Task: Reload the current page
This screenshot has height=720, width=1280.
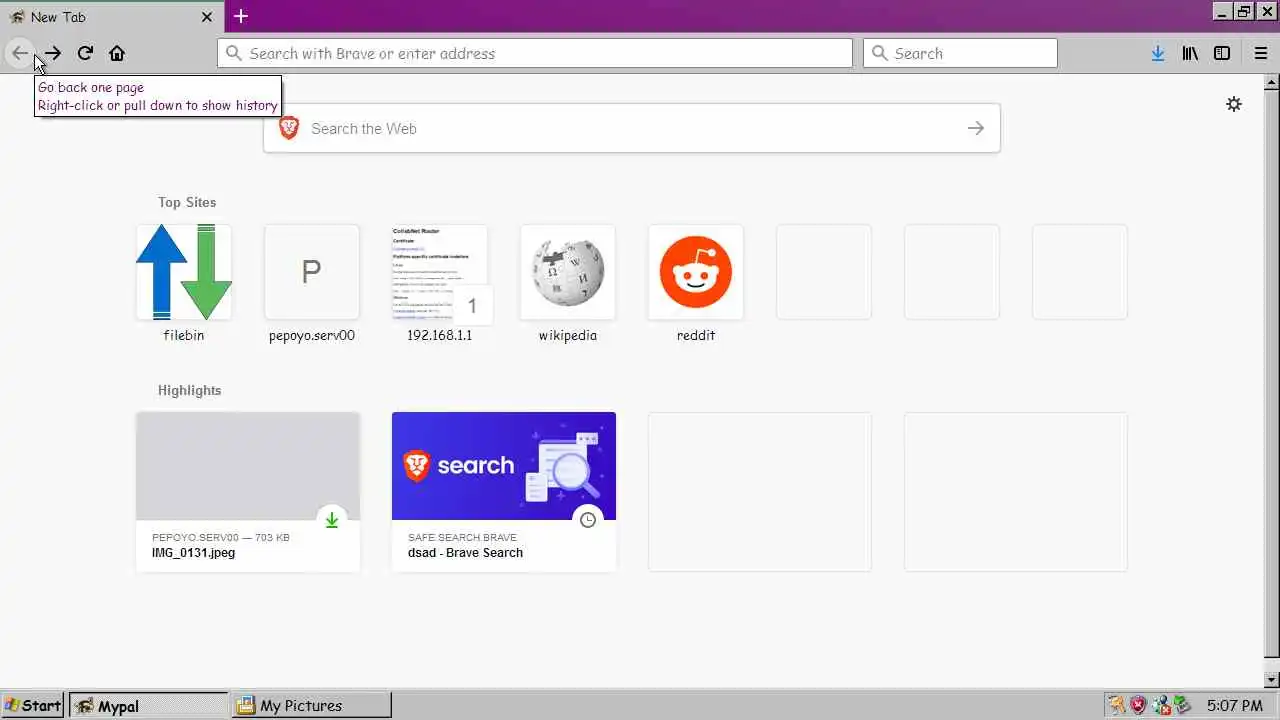Action: (85, 53)
